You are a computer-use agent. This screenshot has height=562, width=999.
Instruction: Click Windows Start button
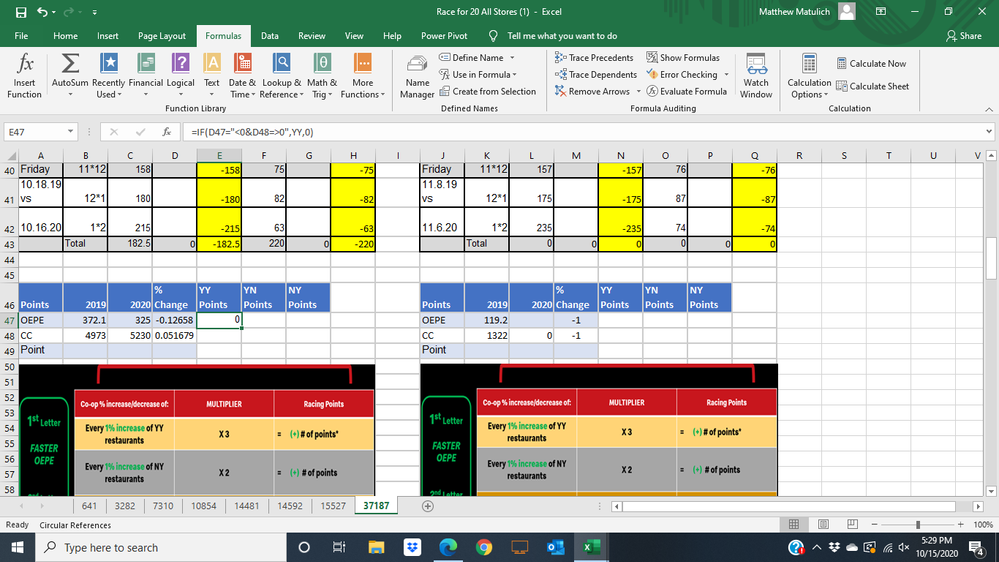(x=17, y=547)
